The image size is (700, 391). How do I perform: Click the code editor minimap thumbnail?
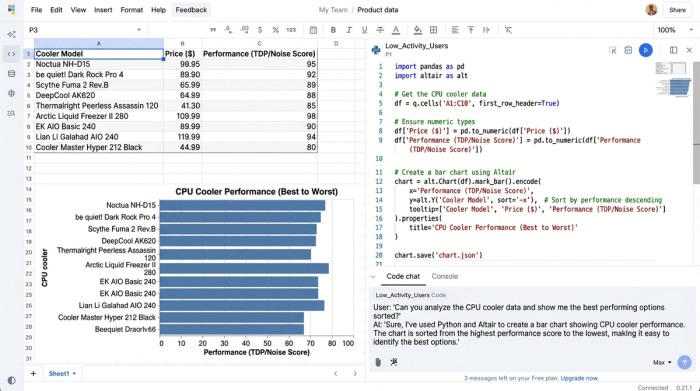coord(673,79)
